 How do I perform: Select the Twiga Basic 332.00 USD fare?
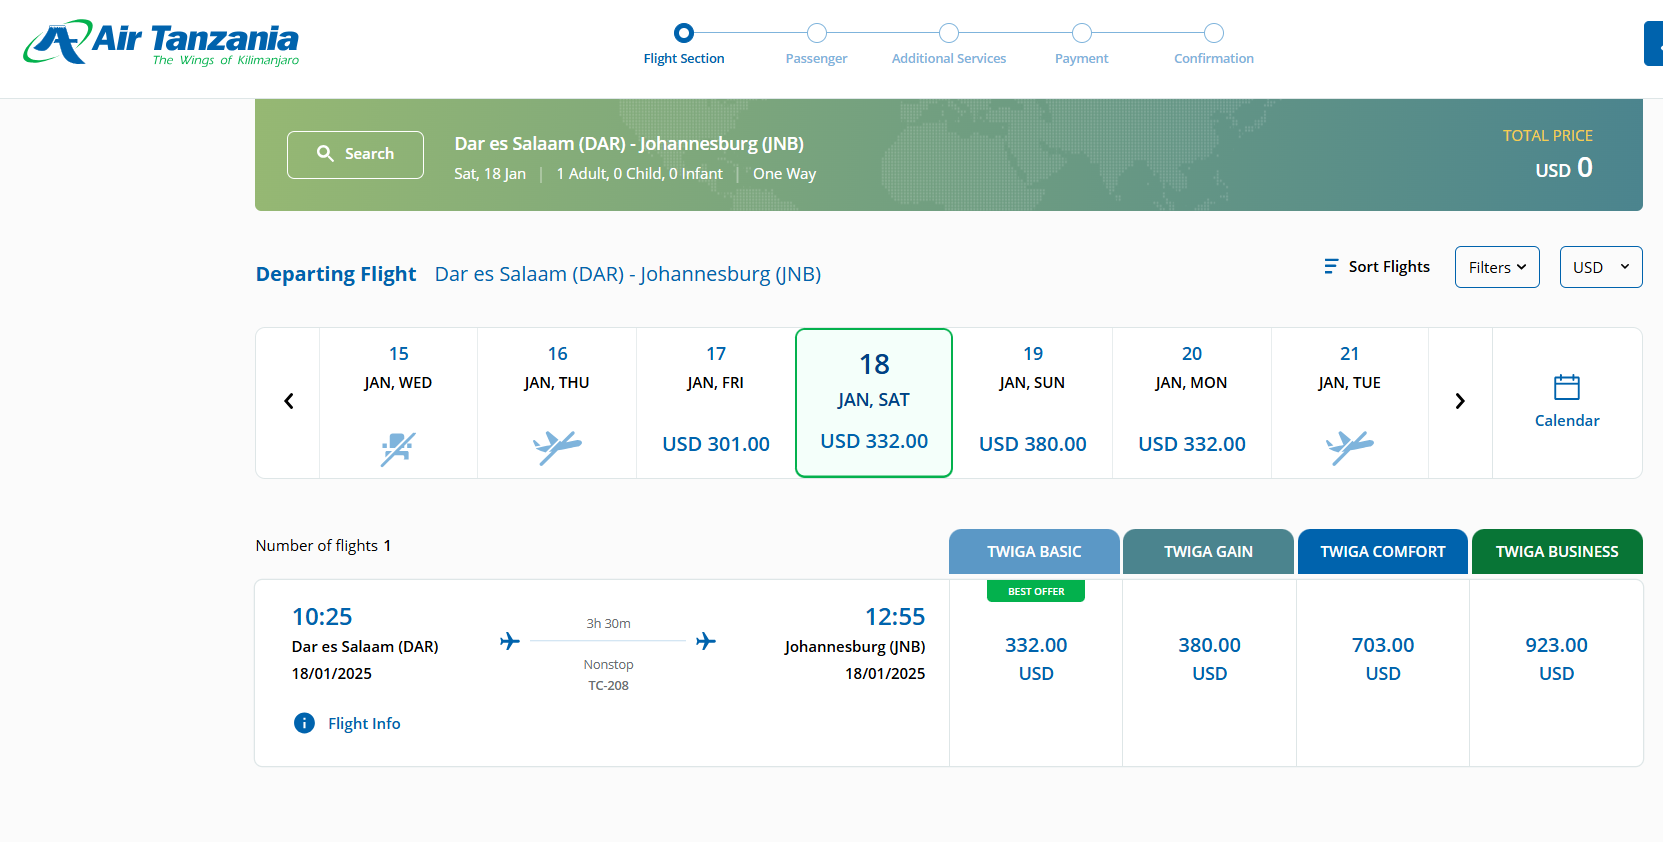pos(1035,659)
